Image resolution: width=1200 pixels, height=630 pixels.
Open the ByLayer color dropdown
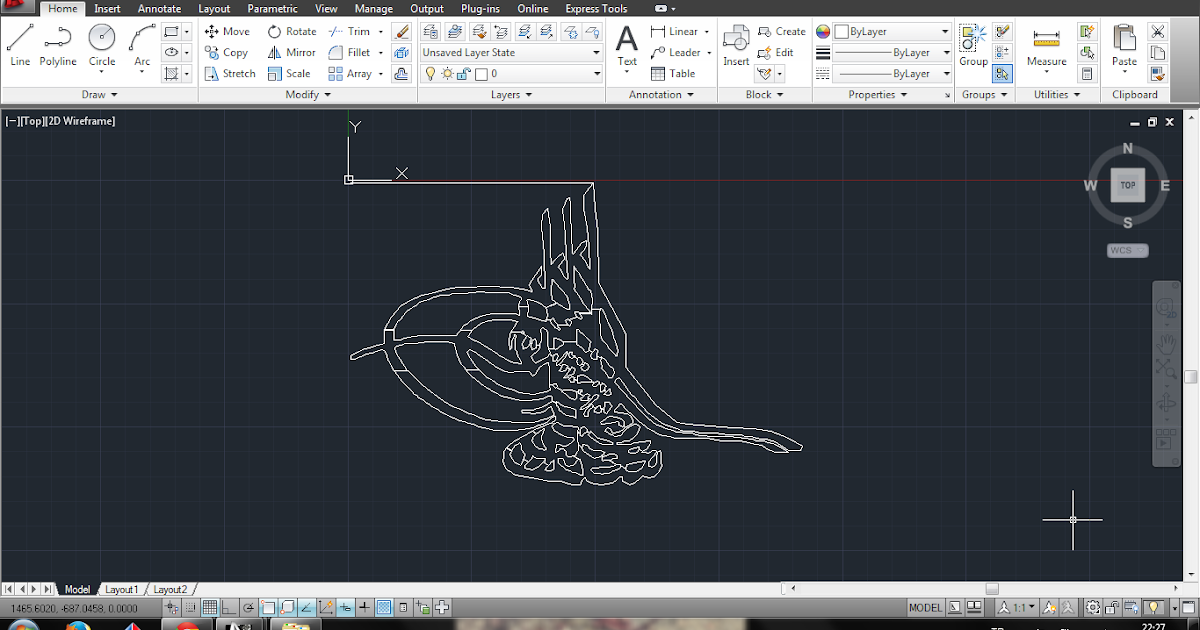(892, 31)
